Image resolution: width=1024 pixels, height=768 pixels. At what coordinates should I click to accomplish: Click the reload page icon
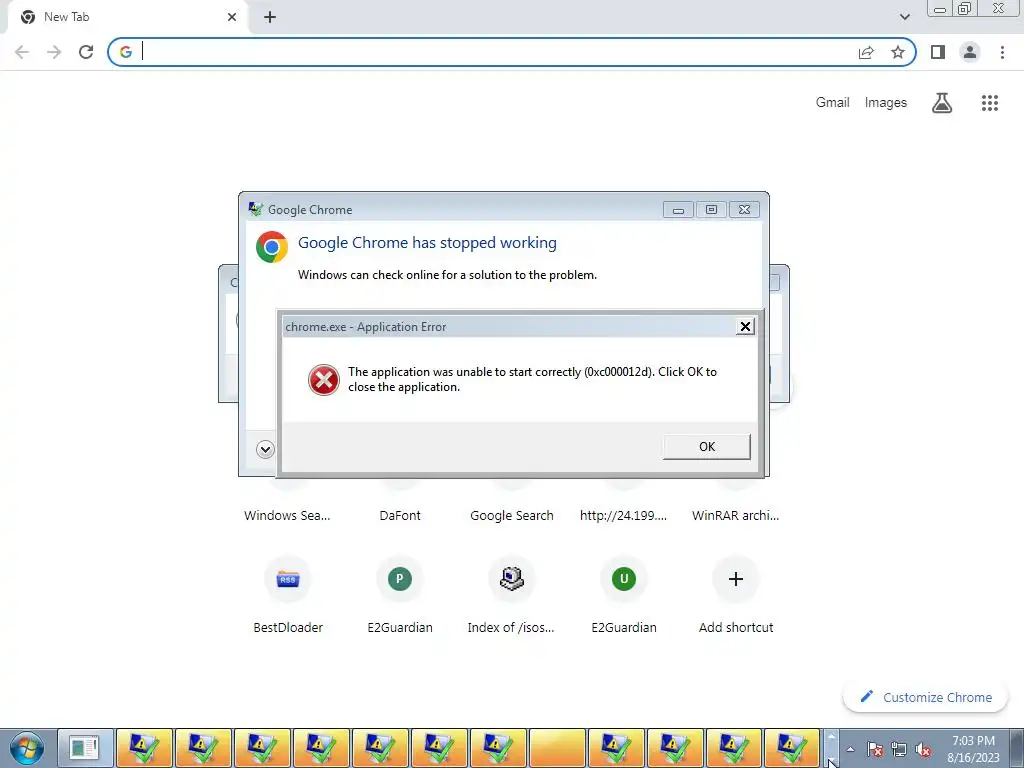click(86, 52)
